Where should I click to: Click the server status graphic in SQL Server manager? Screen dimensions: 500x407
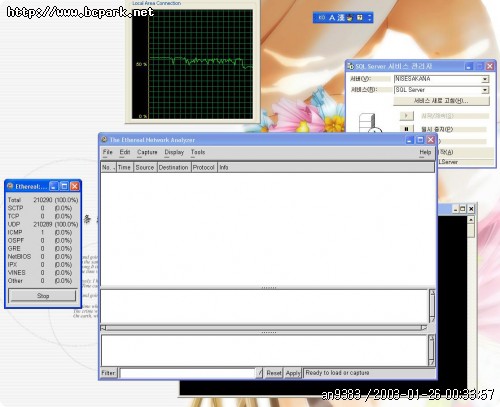point(370,123)
